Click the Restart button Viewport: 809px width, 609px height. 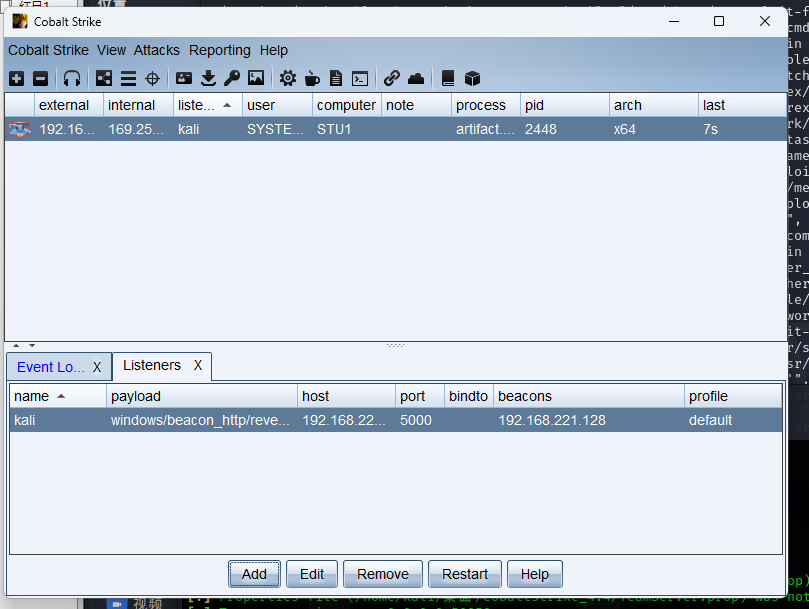click(x=465, y=574)
